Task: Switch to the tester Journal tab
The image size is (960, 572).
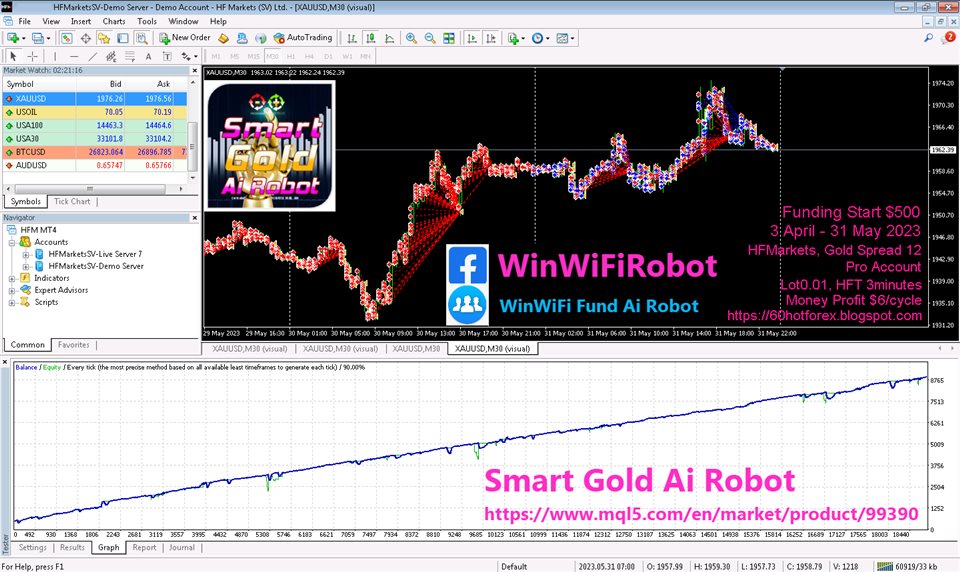Action: point(182,548)
